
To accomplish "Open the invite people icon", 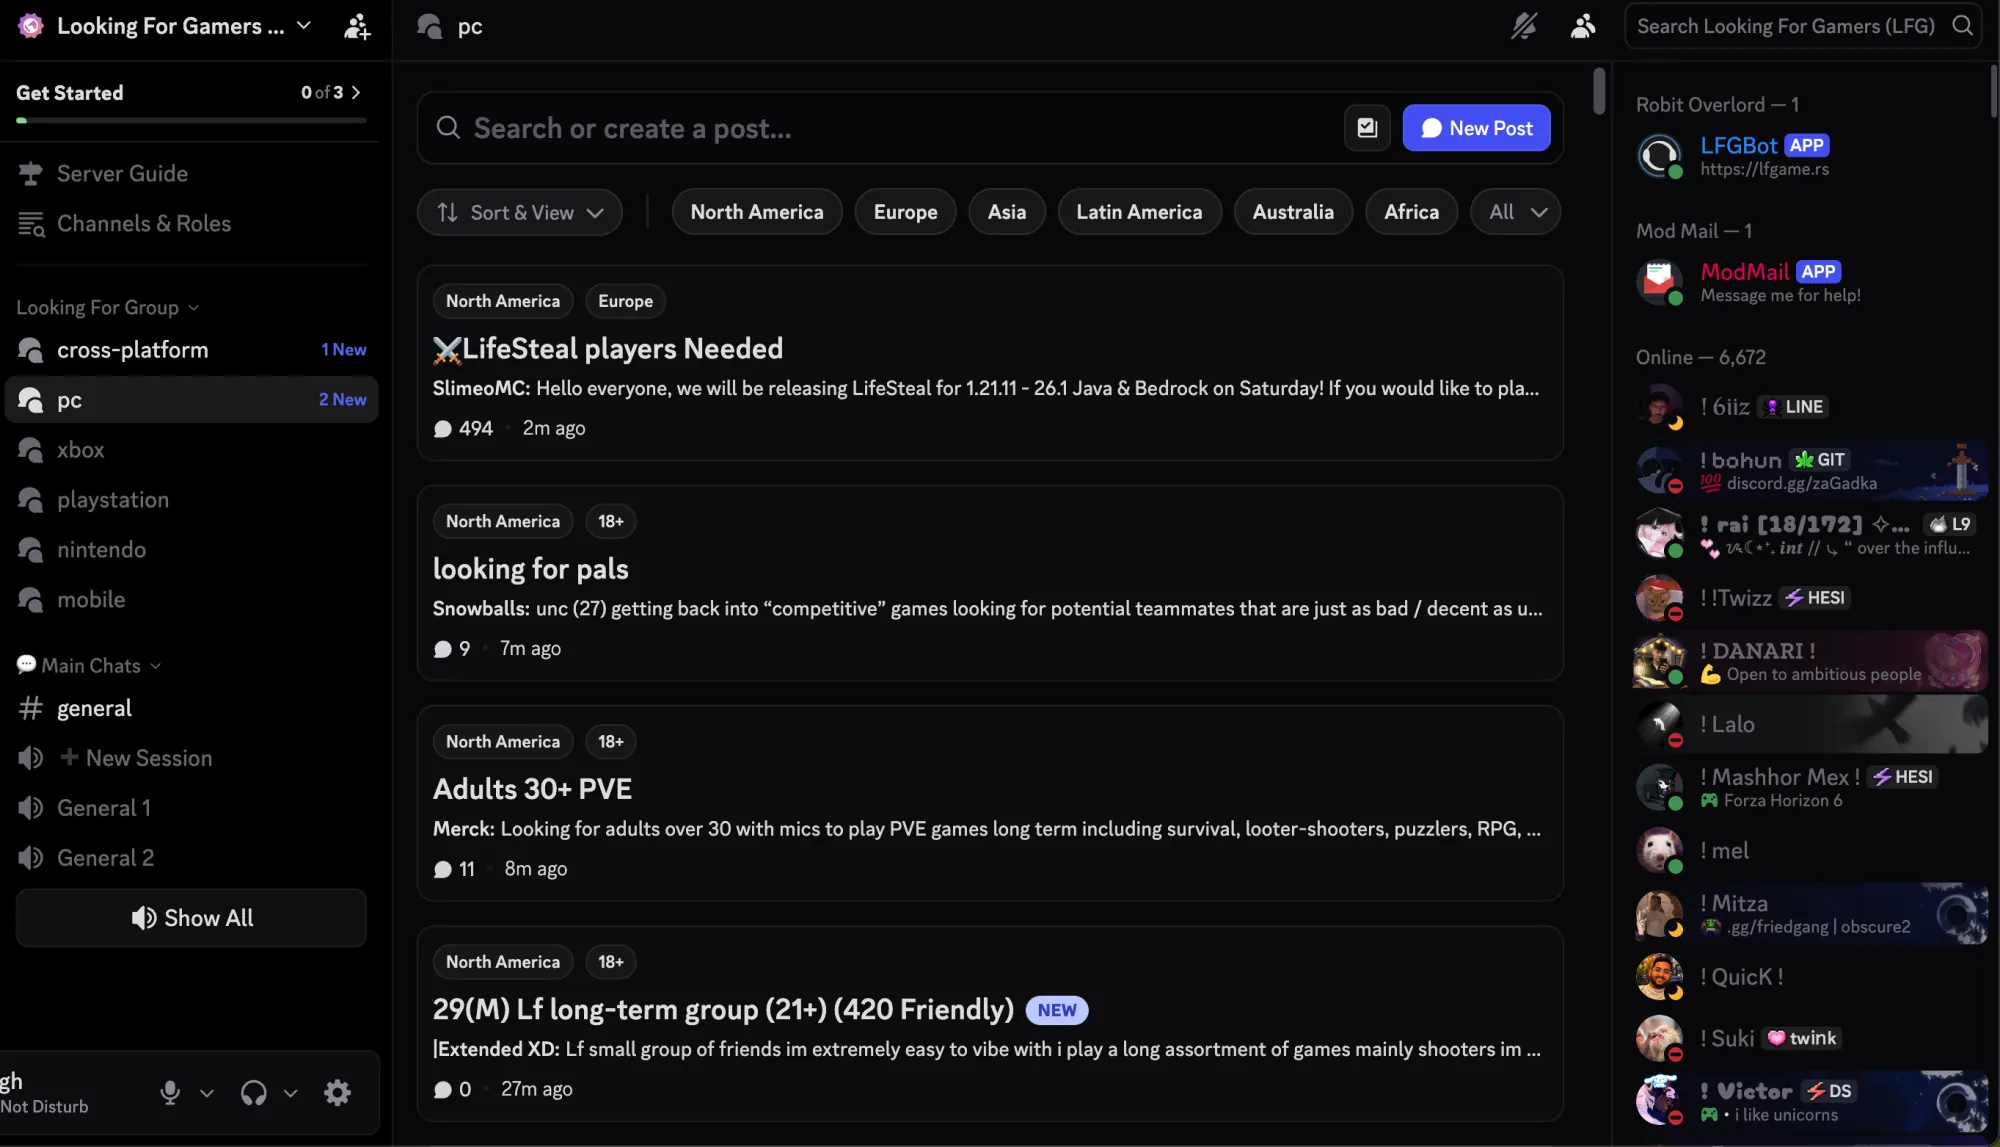I will (357, 26).
